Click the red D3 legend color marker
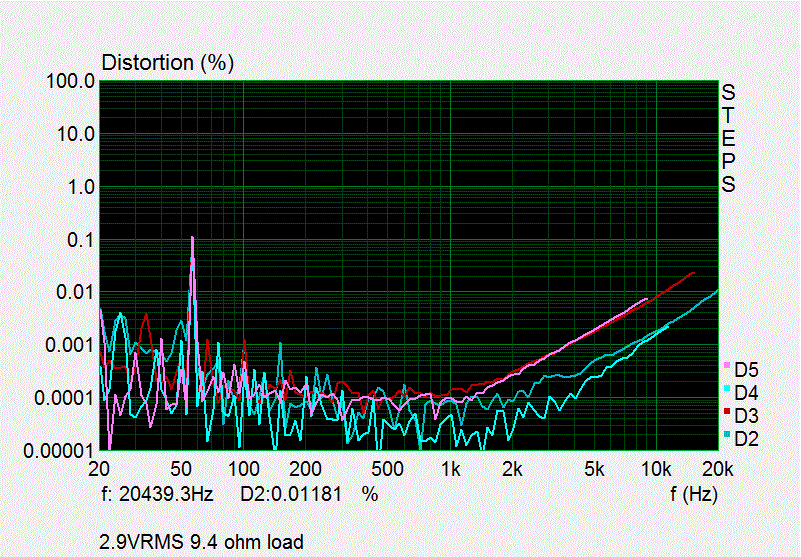The width and height of the screenshot is (801, 557). click(727, 411)
